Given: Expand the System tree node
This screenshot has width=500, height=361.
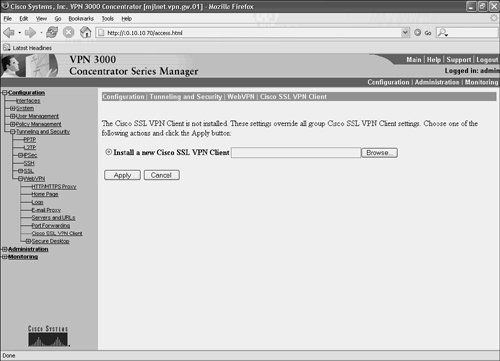Looking at the screenshot, I should [12, 108].
